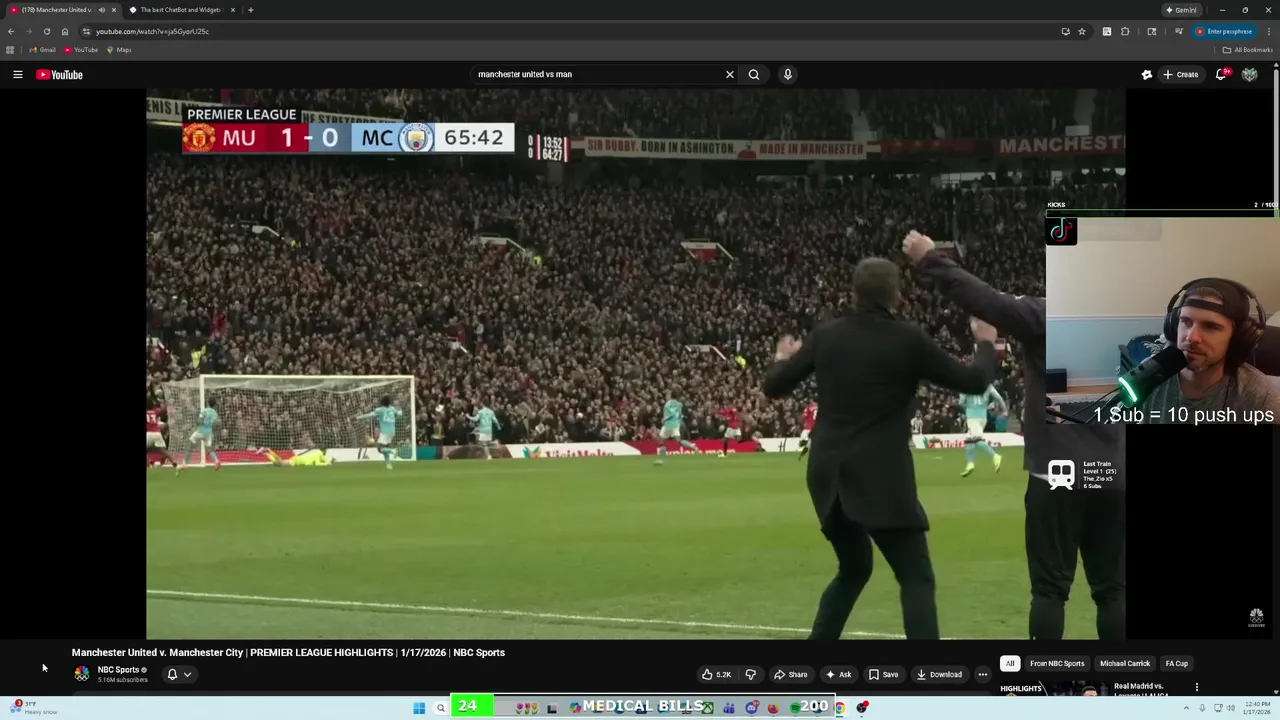This screenshot has height=720, width=1280.
Task: Click the video player frame
Action: (x=636, y=364)
